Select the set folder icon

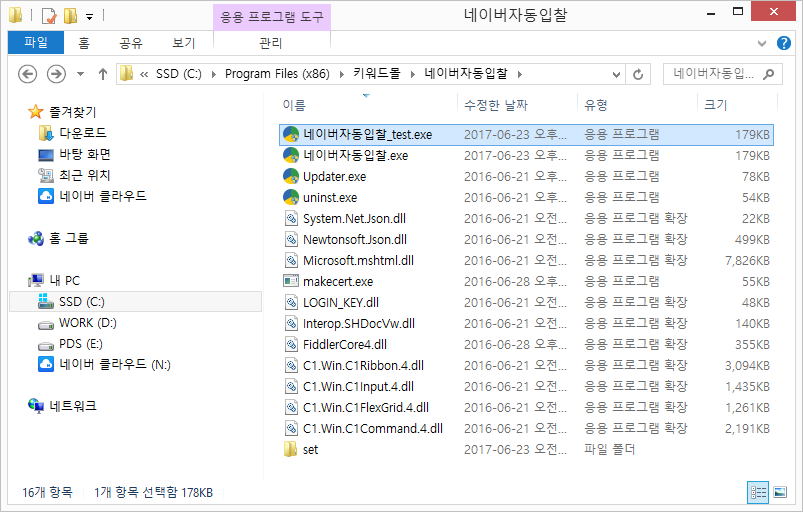pos(290,450)
